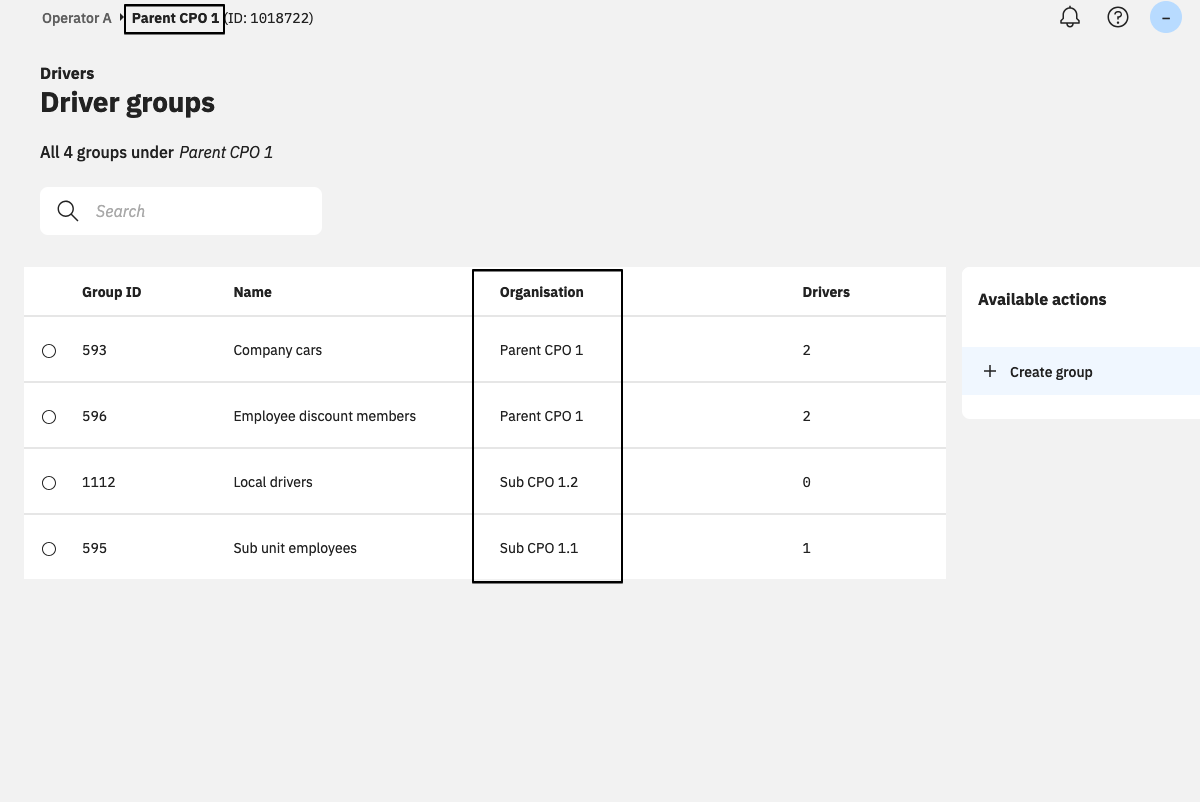Image resolution: width=1200 pixels, height=802 pixels.
Task: Expand the breadcrumb arrow after Operator A
Action: tap(122, 18)
